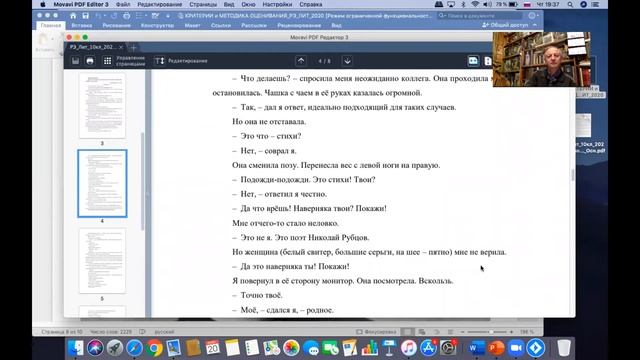Switch to Рецензирование tab in Word
Image resolution: width=640 pixels, height=360 pixels.
click(x=299, y=25)
